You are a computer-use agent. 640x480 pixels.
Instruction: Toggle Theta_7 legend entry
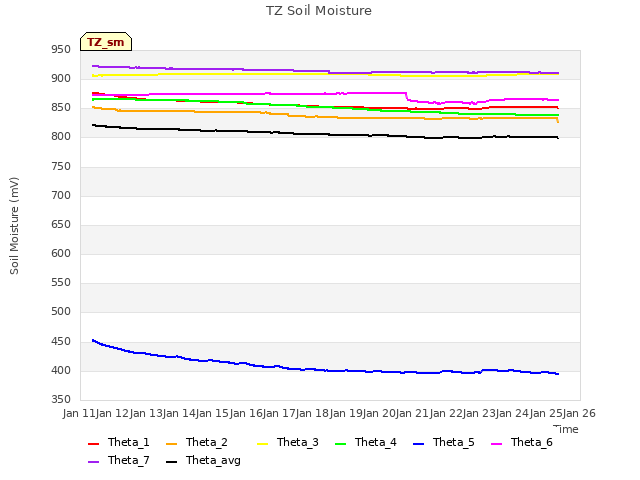pyautogui.click(x=119, y=460)
